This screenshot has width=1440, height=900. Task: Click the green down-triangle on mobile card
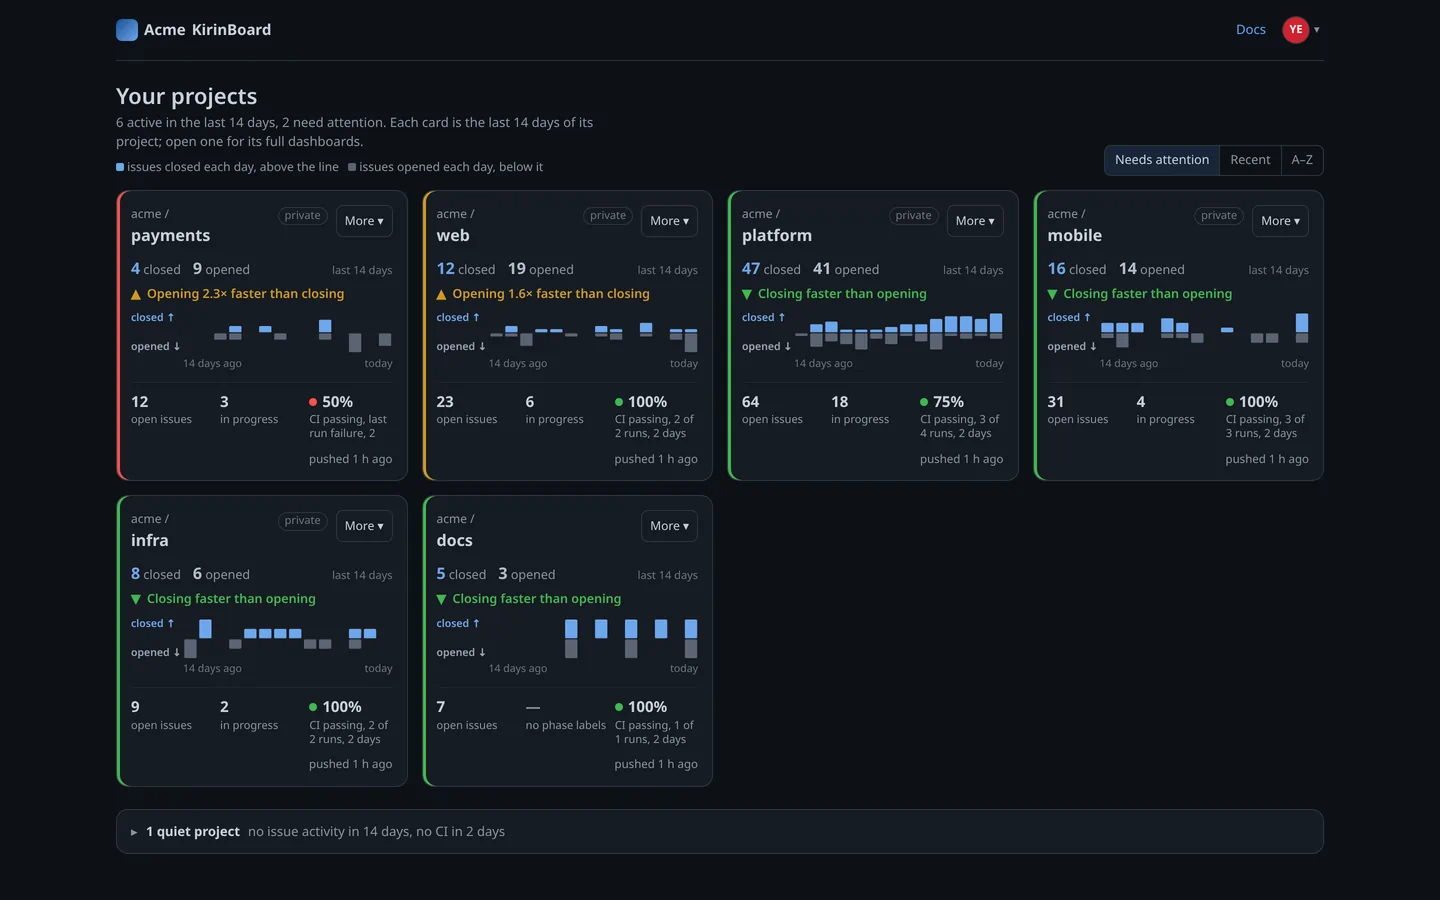(x=1052, y=295)
